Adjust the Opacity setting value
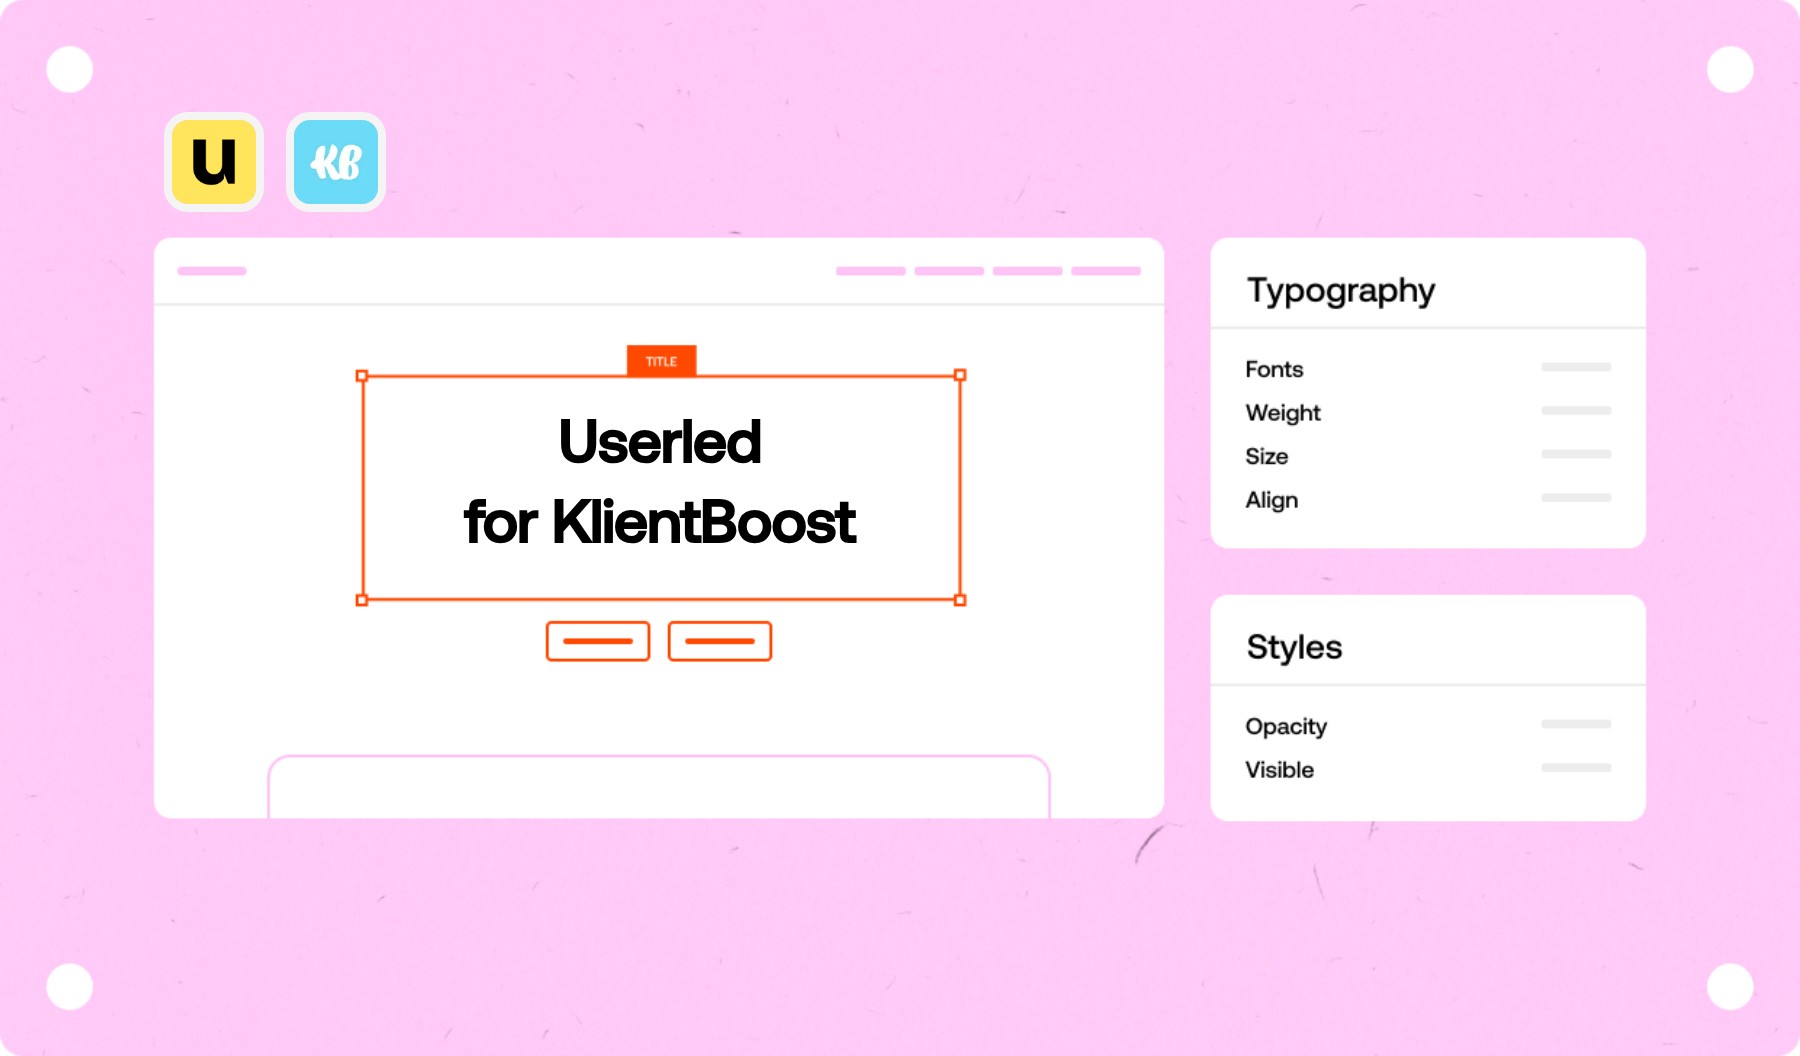This screenshot has width=1800, height=1056. (x=1576, y=724)
